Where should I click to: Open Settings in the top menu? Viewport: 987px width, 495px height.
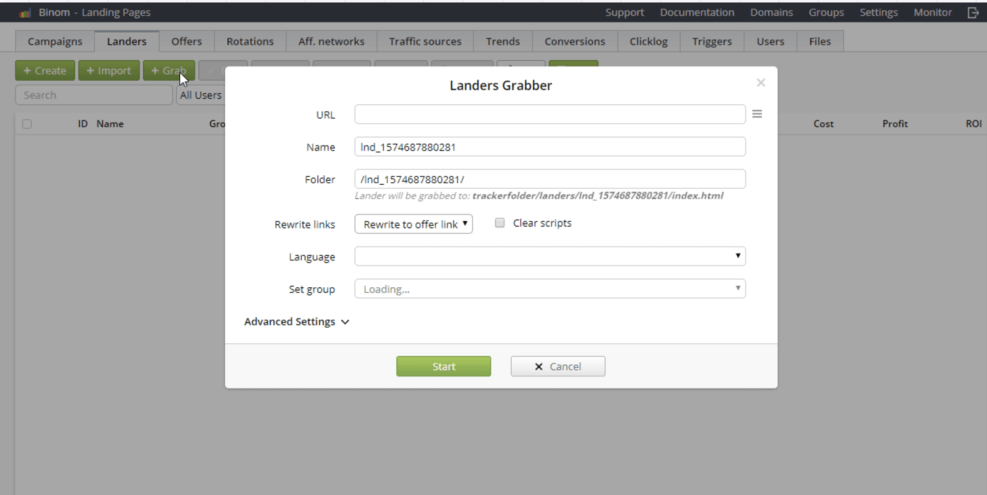click(x=878, y=13)
